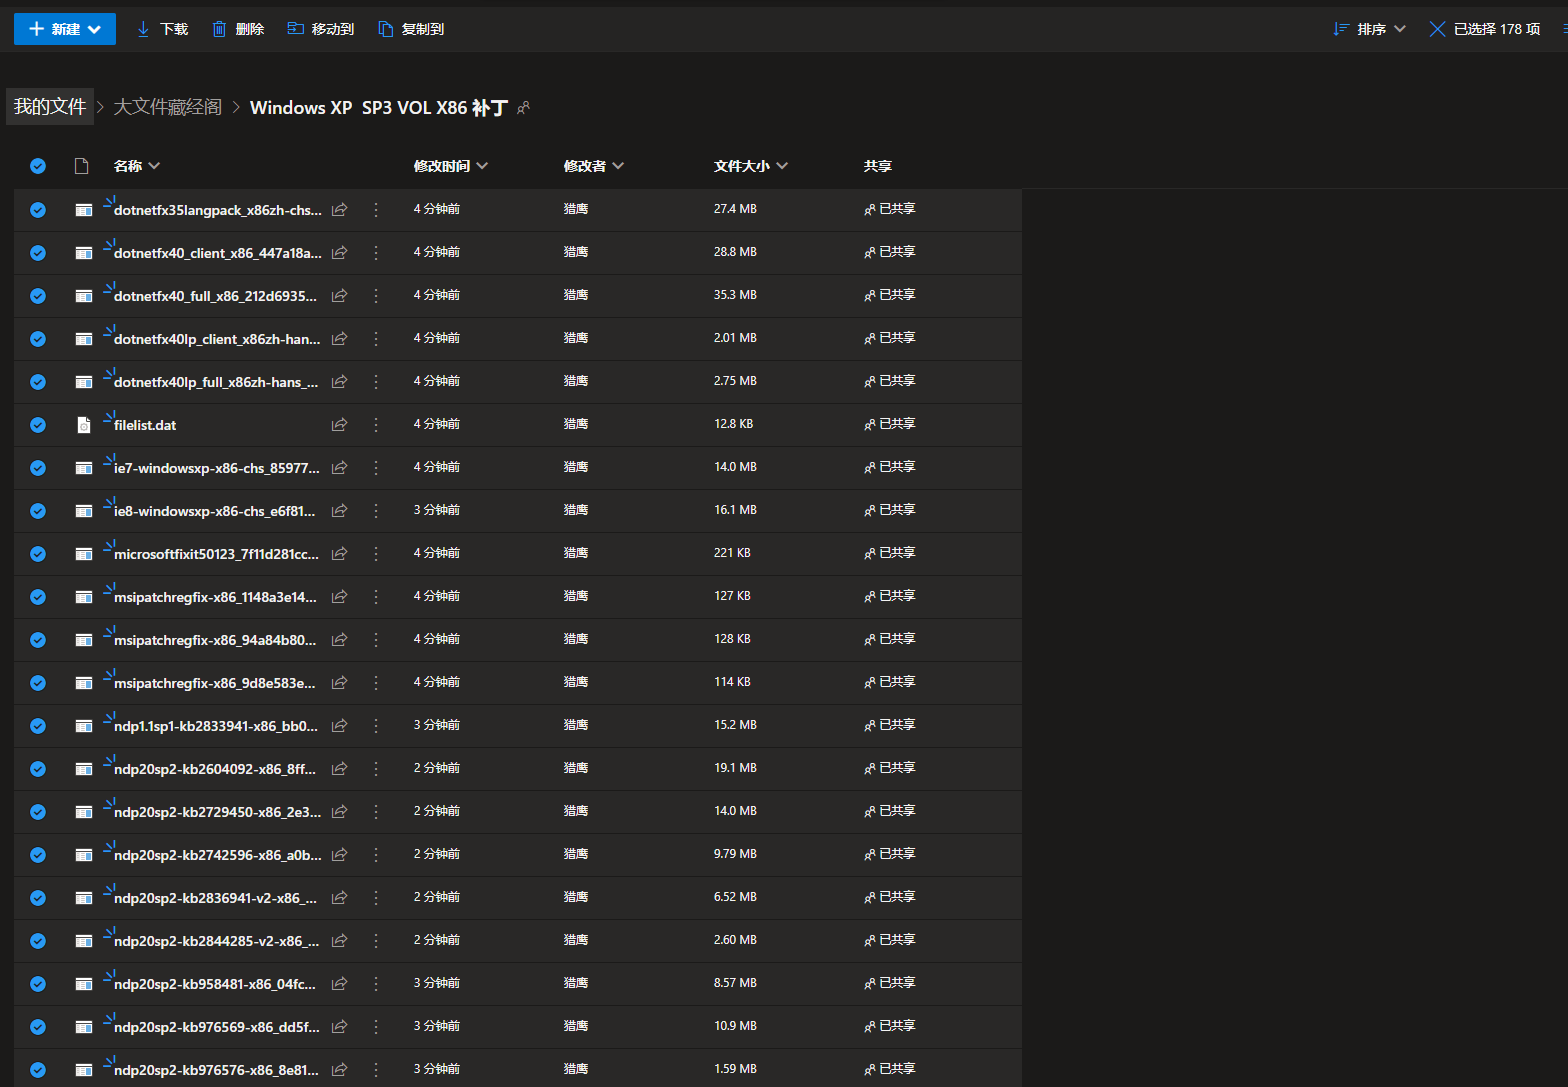Go to My Files (我的文件) breadcrumb
This screenshot has width=1568, height=1087.
pos(50,107)
